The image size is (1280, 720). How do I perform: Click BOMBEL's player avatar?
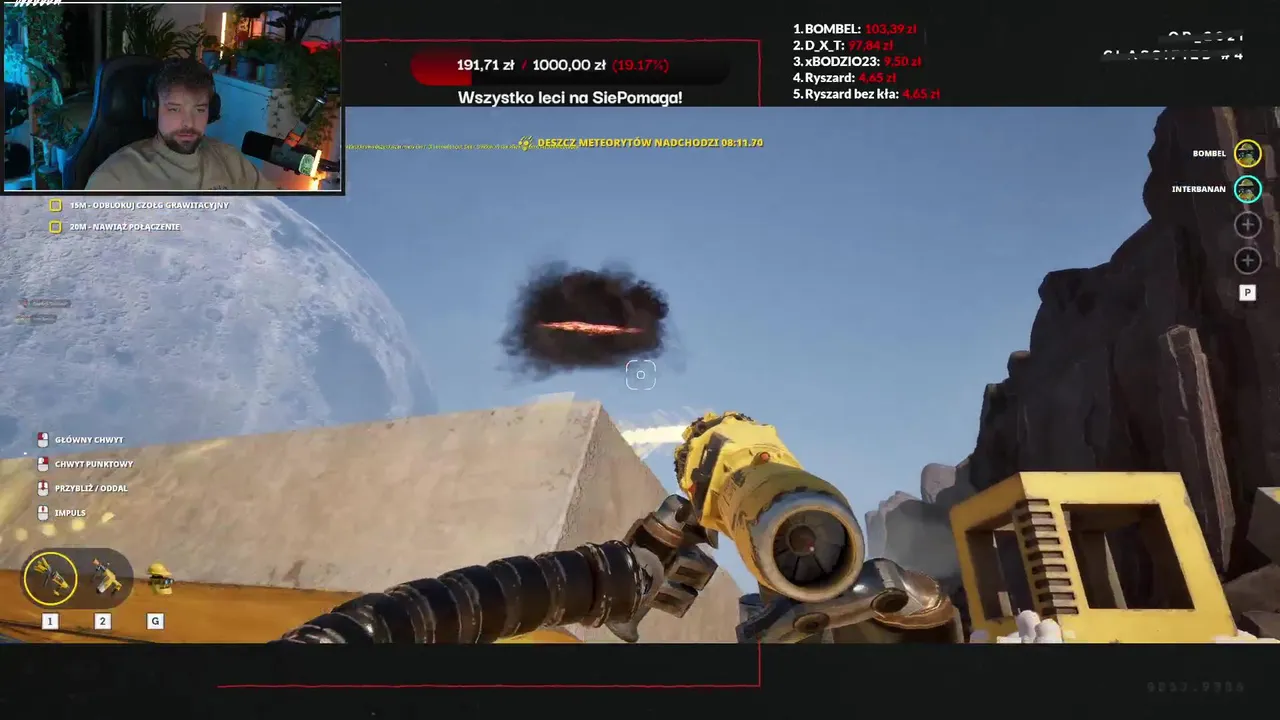(1247, 153)
